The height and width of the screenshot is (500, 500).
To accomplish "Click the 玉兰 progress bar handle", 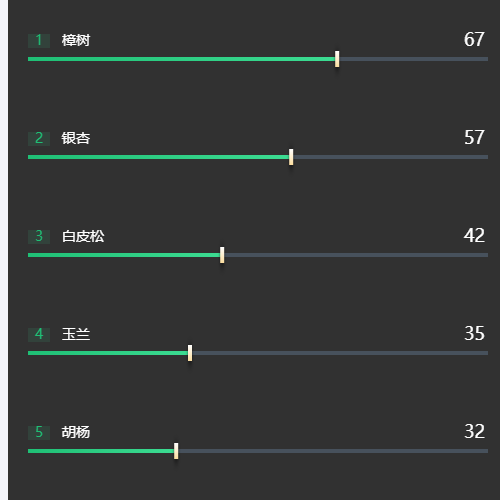I will click(x=190, y=353).
